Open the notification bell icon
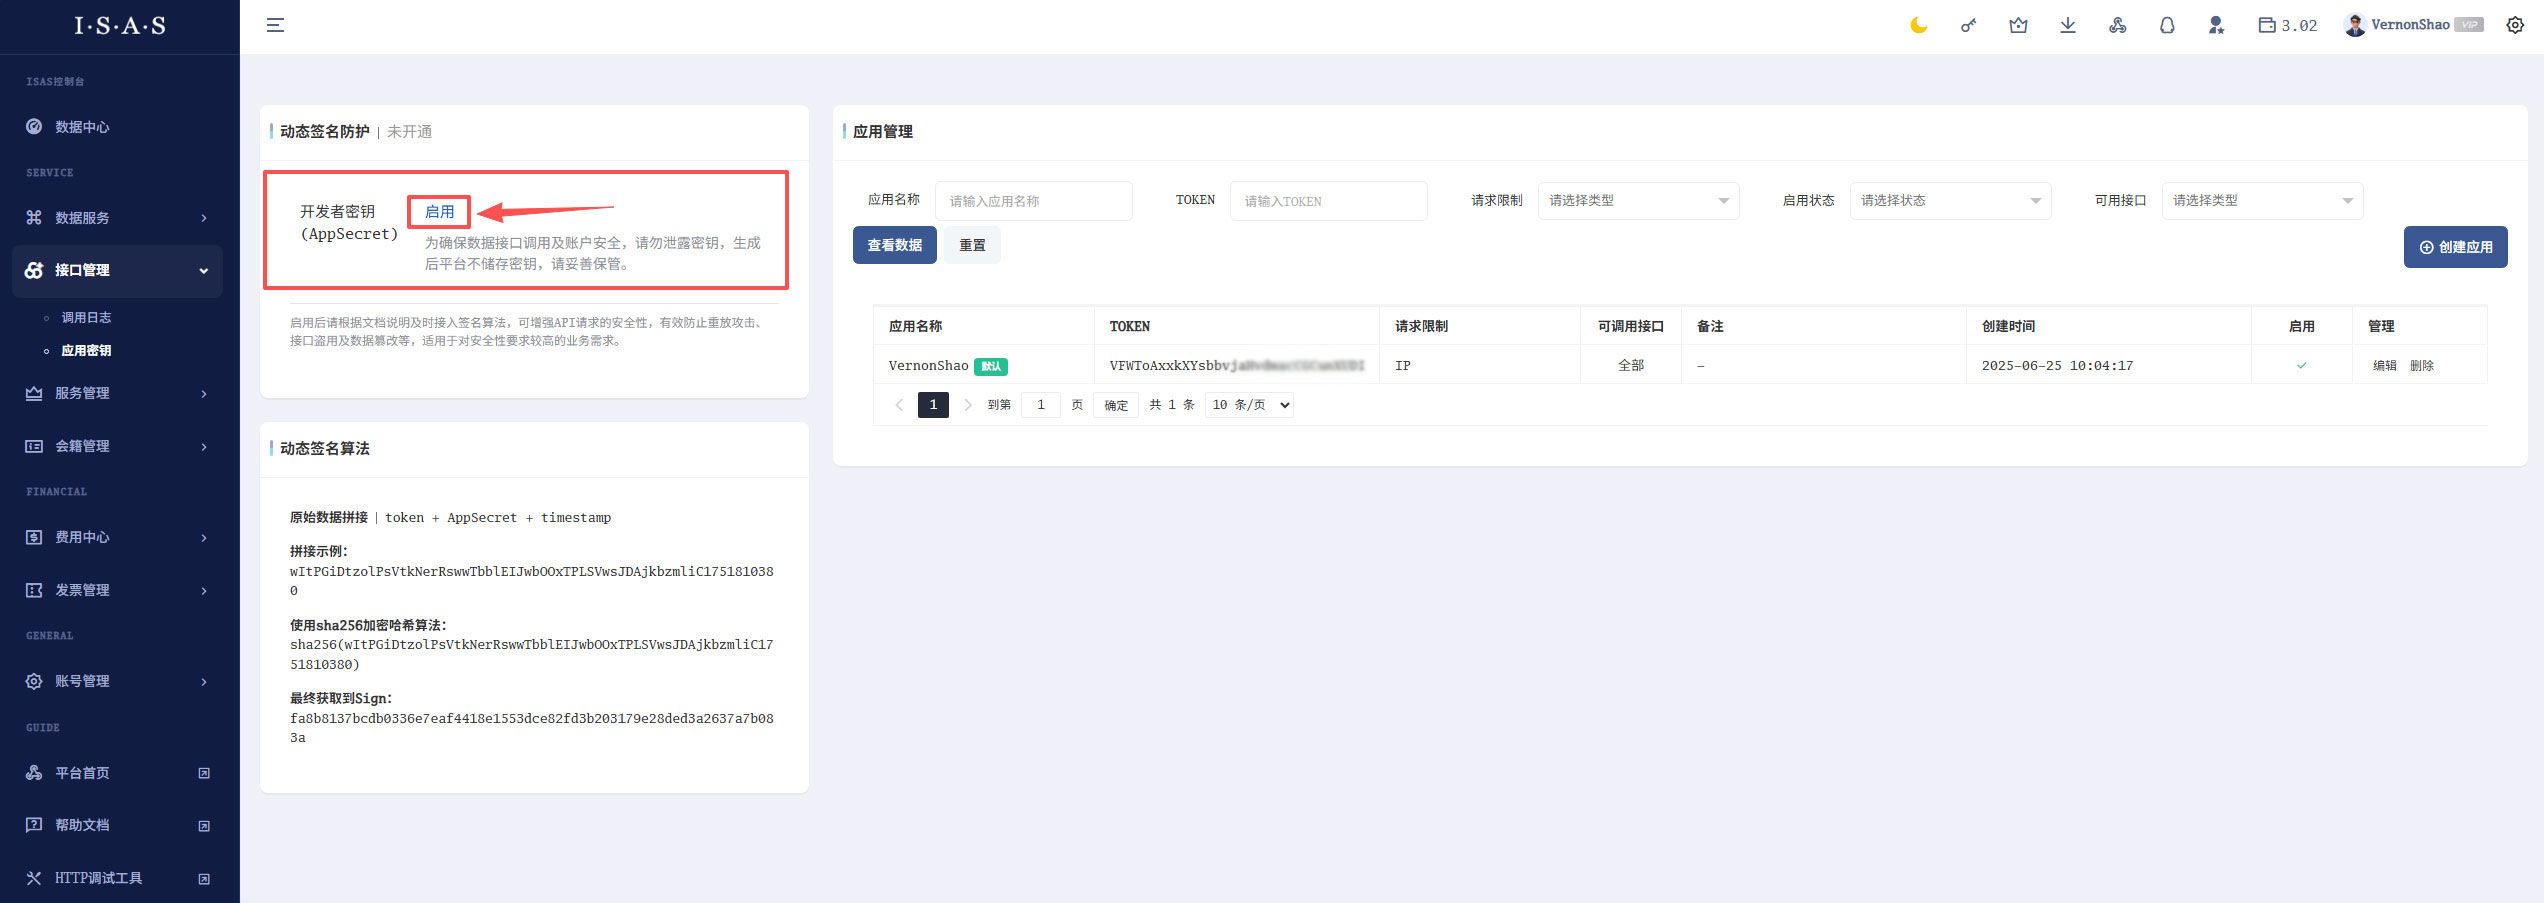Image resolution: width=2544 pixels, height=903 pixels. [x=2167, y=26]
